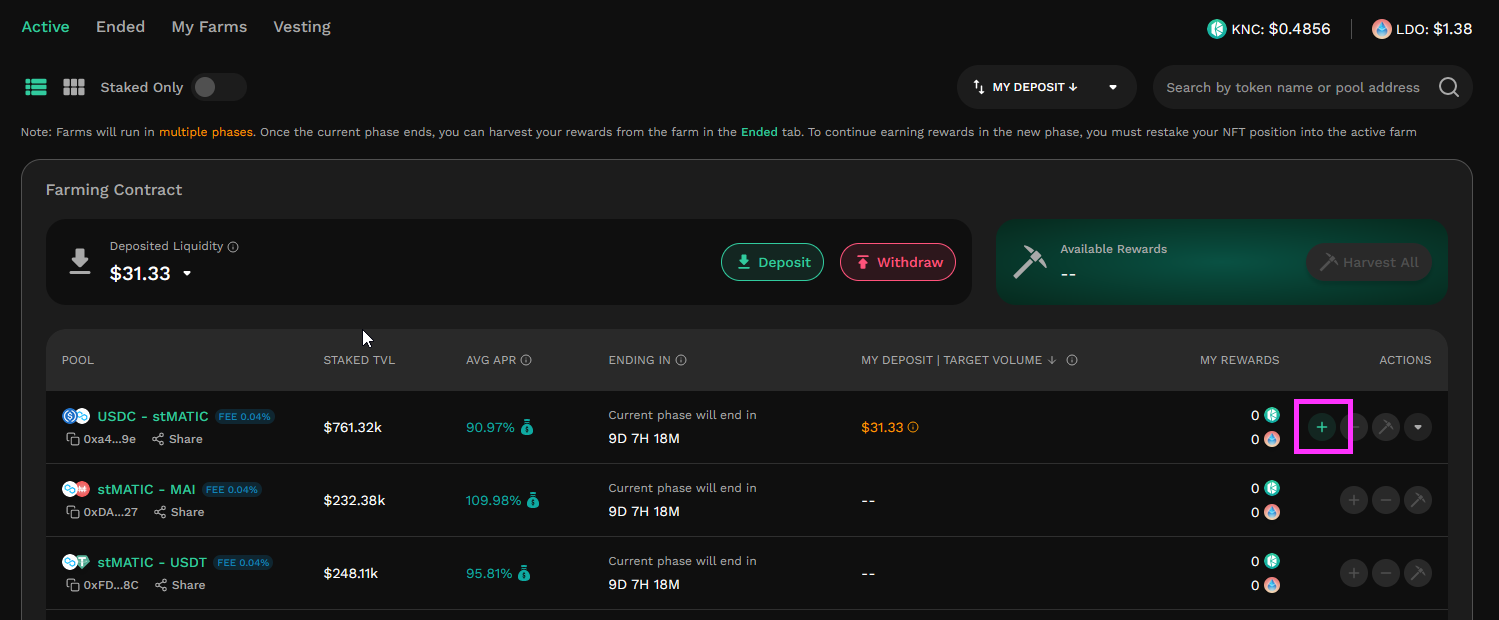The image size is (1499, 620).
Task: Harvest pickaxe icon in stMATIC - MAI row
Action: click(1417, 500)
